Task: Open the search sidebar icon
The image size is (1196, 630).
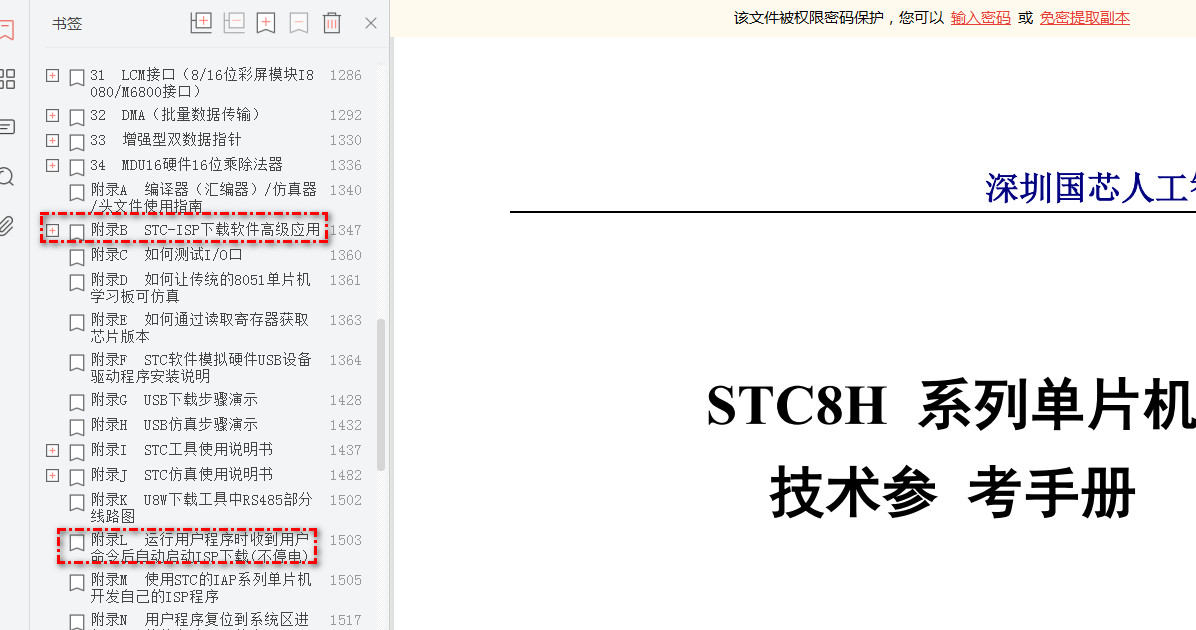Action: click(x=7, y=177)
